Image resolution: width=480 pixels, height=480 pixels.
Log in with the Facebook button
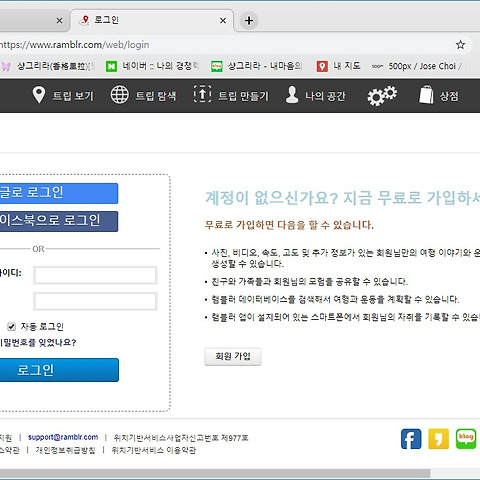pyautogui.click(x=59, y=221)
